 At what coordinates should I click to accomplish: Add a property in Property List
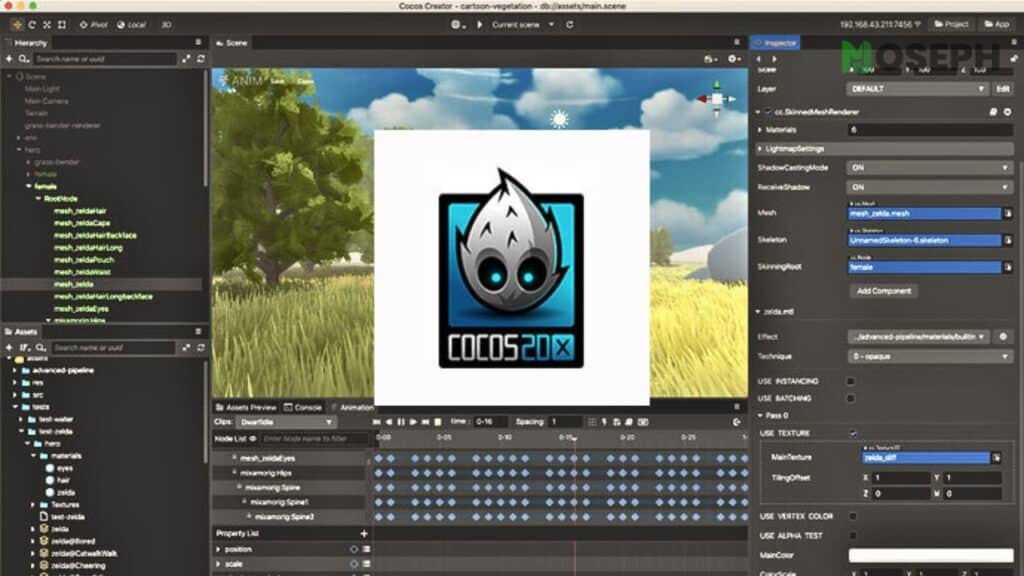click(x=364, y=534)
